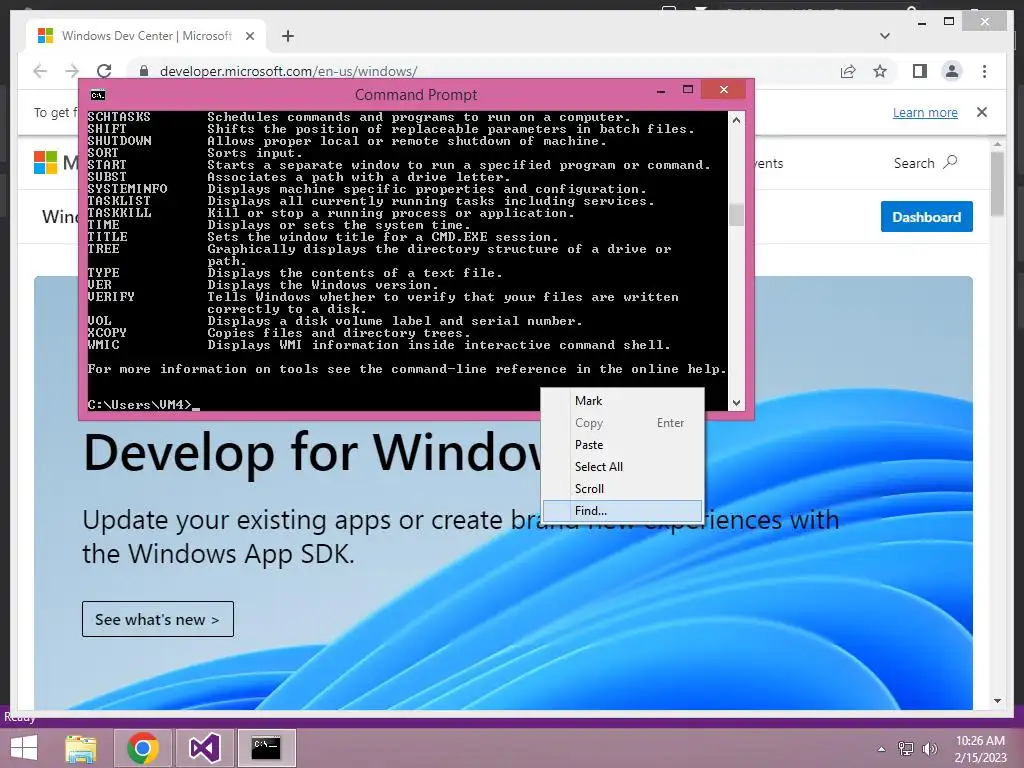
Task: Follow the Learn more link
Action: point(925,112)
